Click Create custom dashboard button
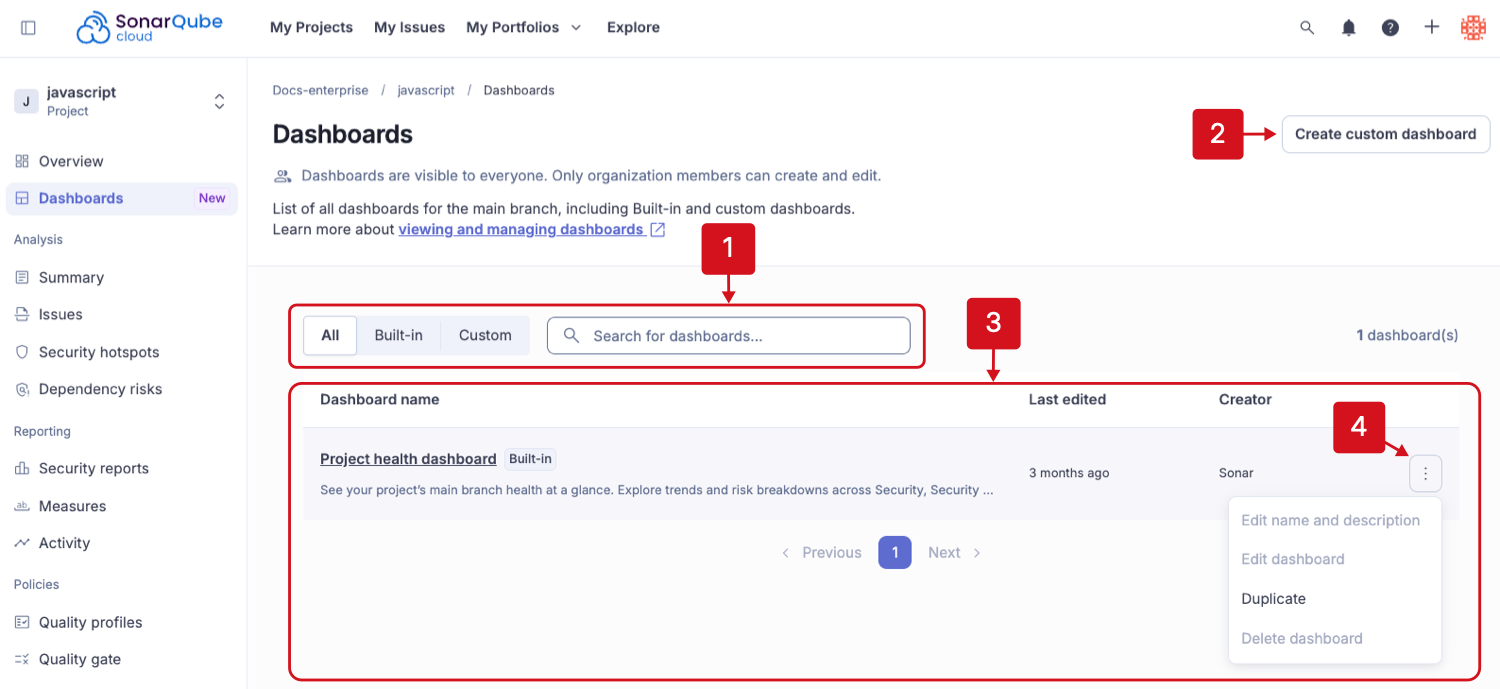Viewport: 1500px width, 689px height. 1385,134
